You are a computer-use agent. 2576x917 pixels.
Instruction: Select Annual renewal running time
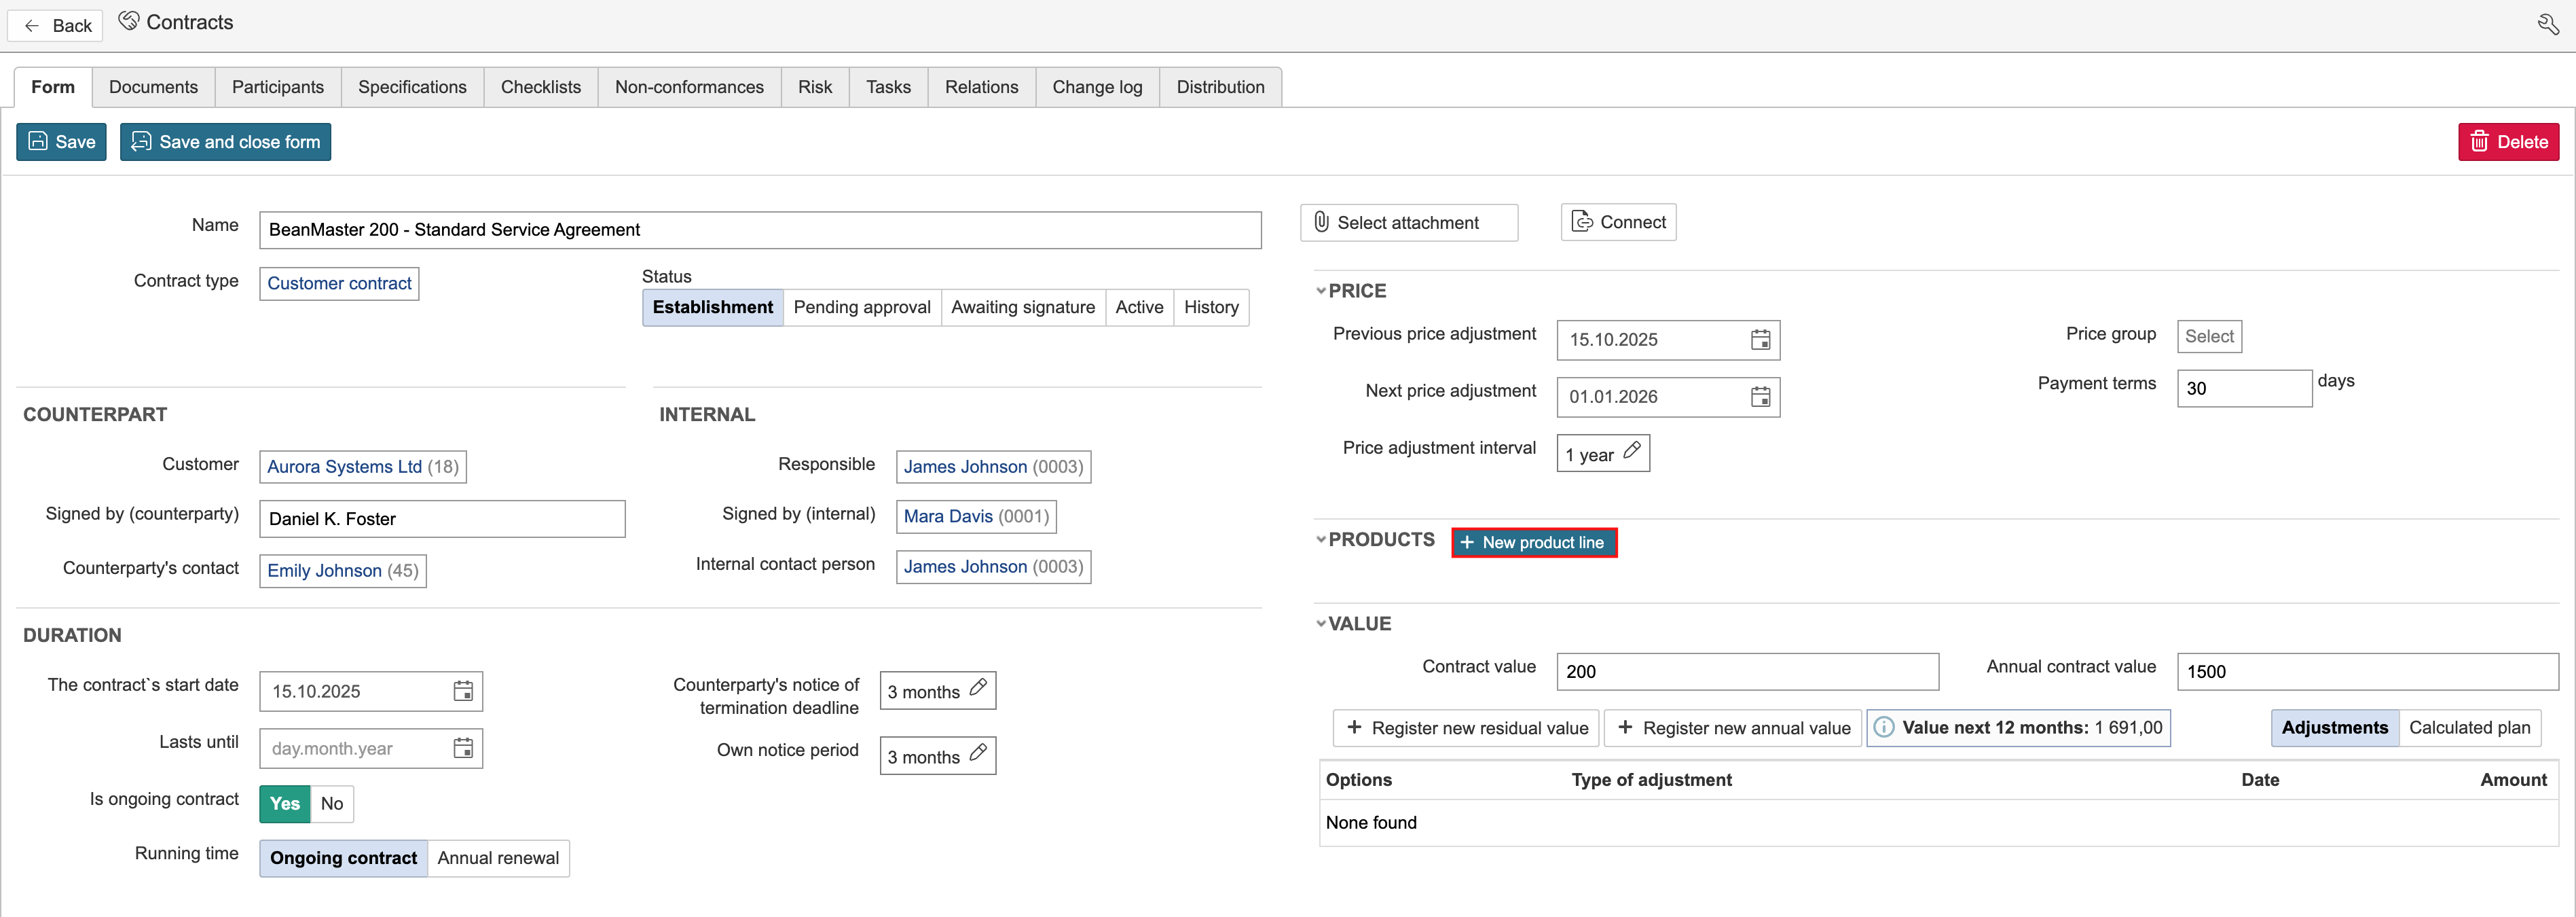(498, 858)
